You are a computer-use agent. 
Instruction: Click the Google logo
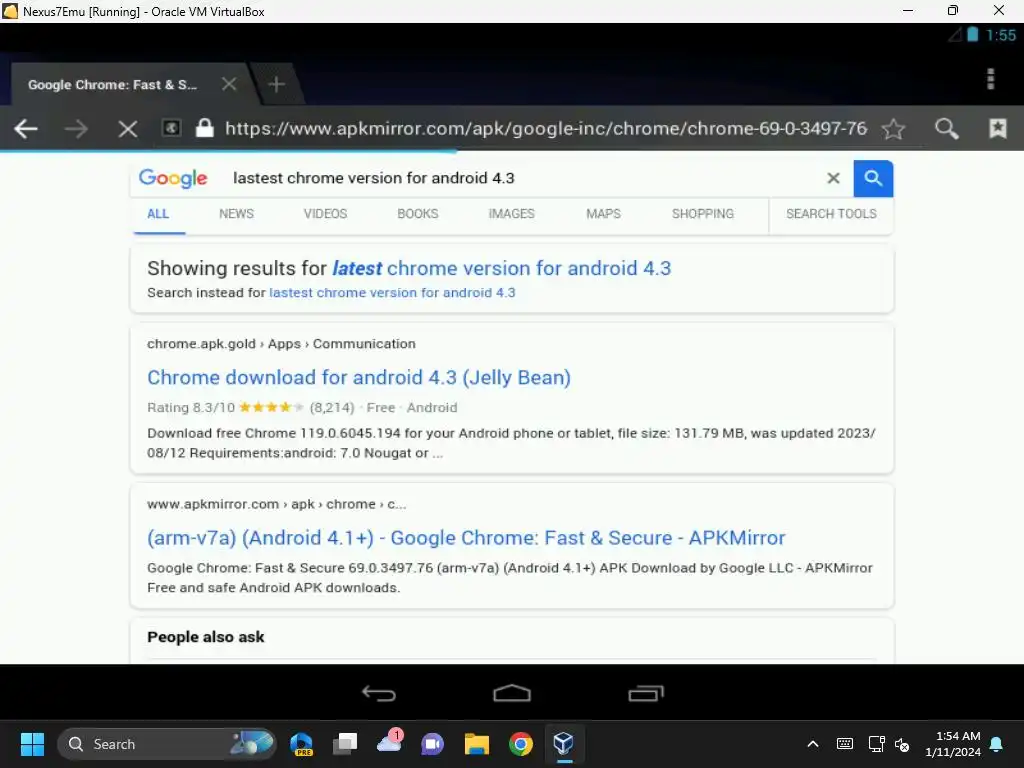click(173, 178)
